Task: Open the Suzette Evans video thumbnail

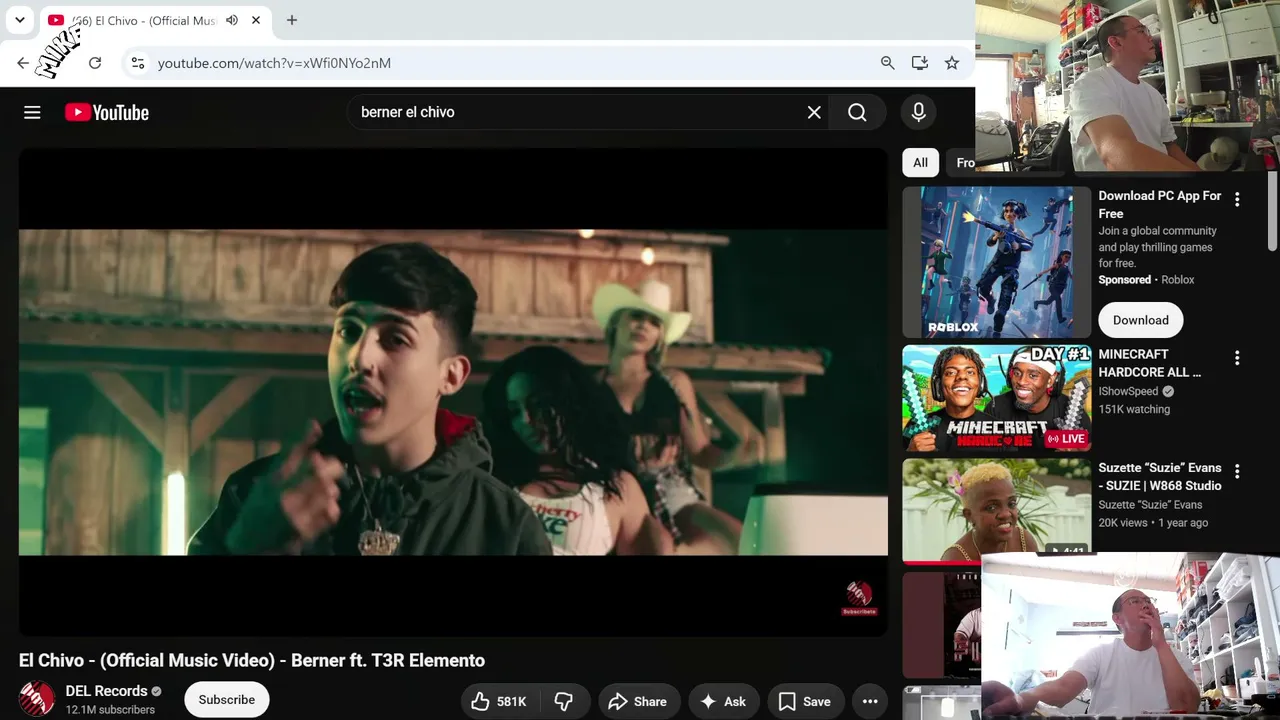Action: pos(997,510)
